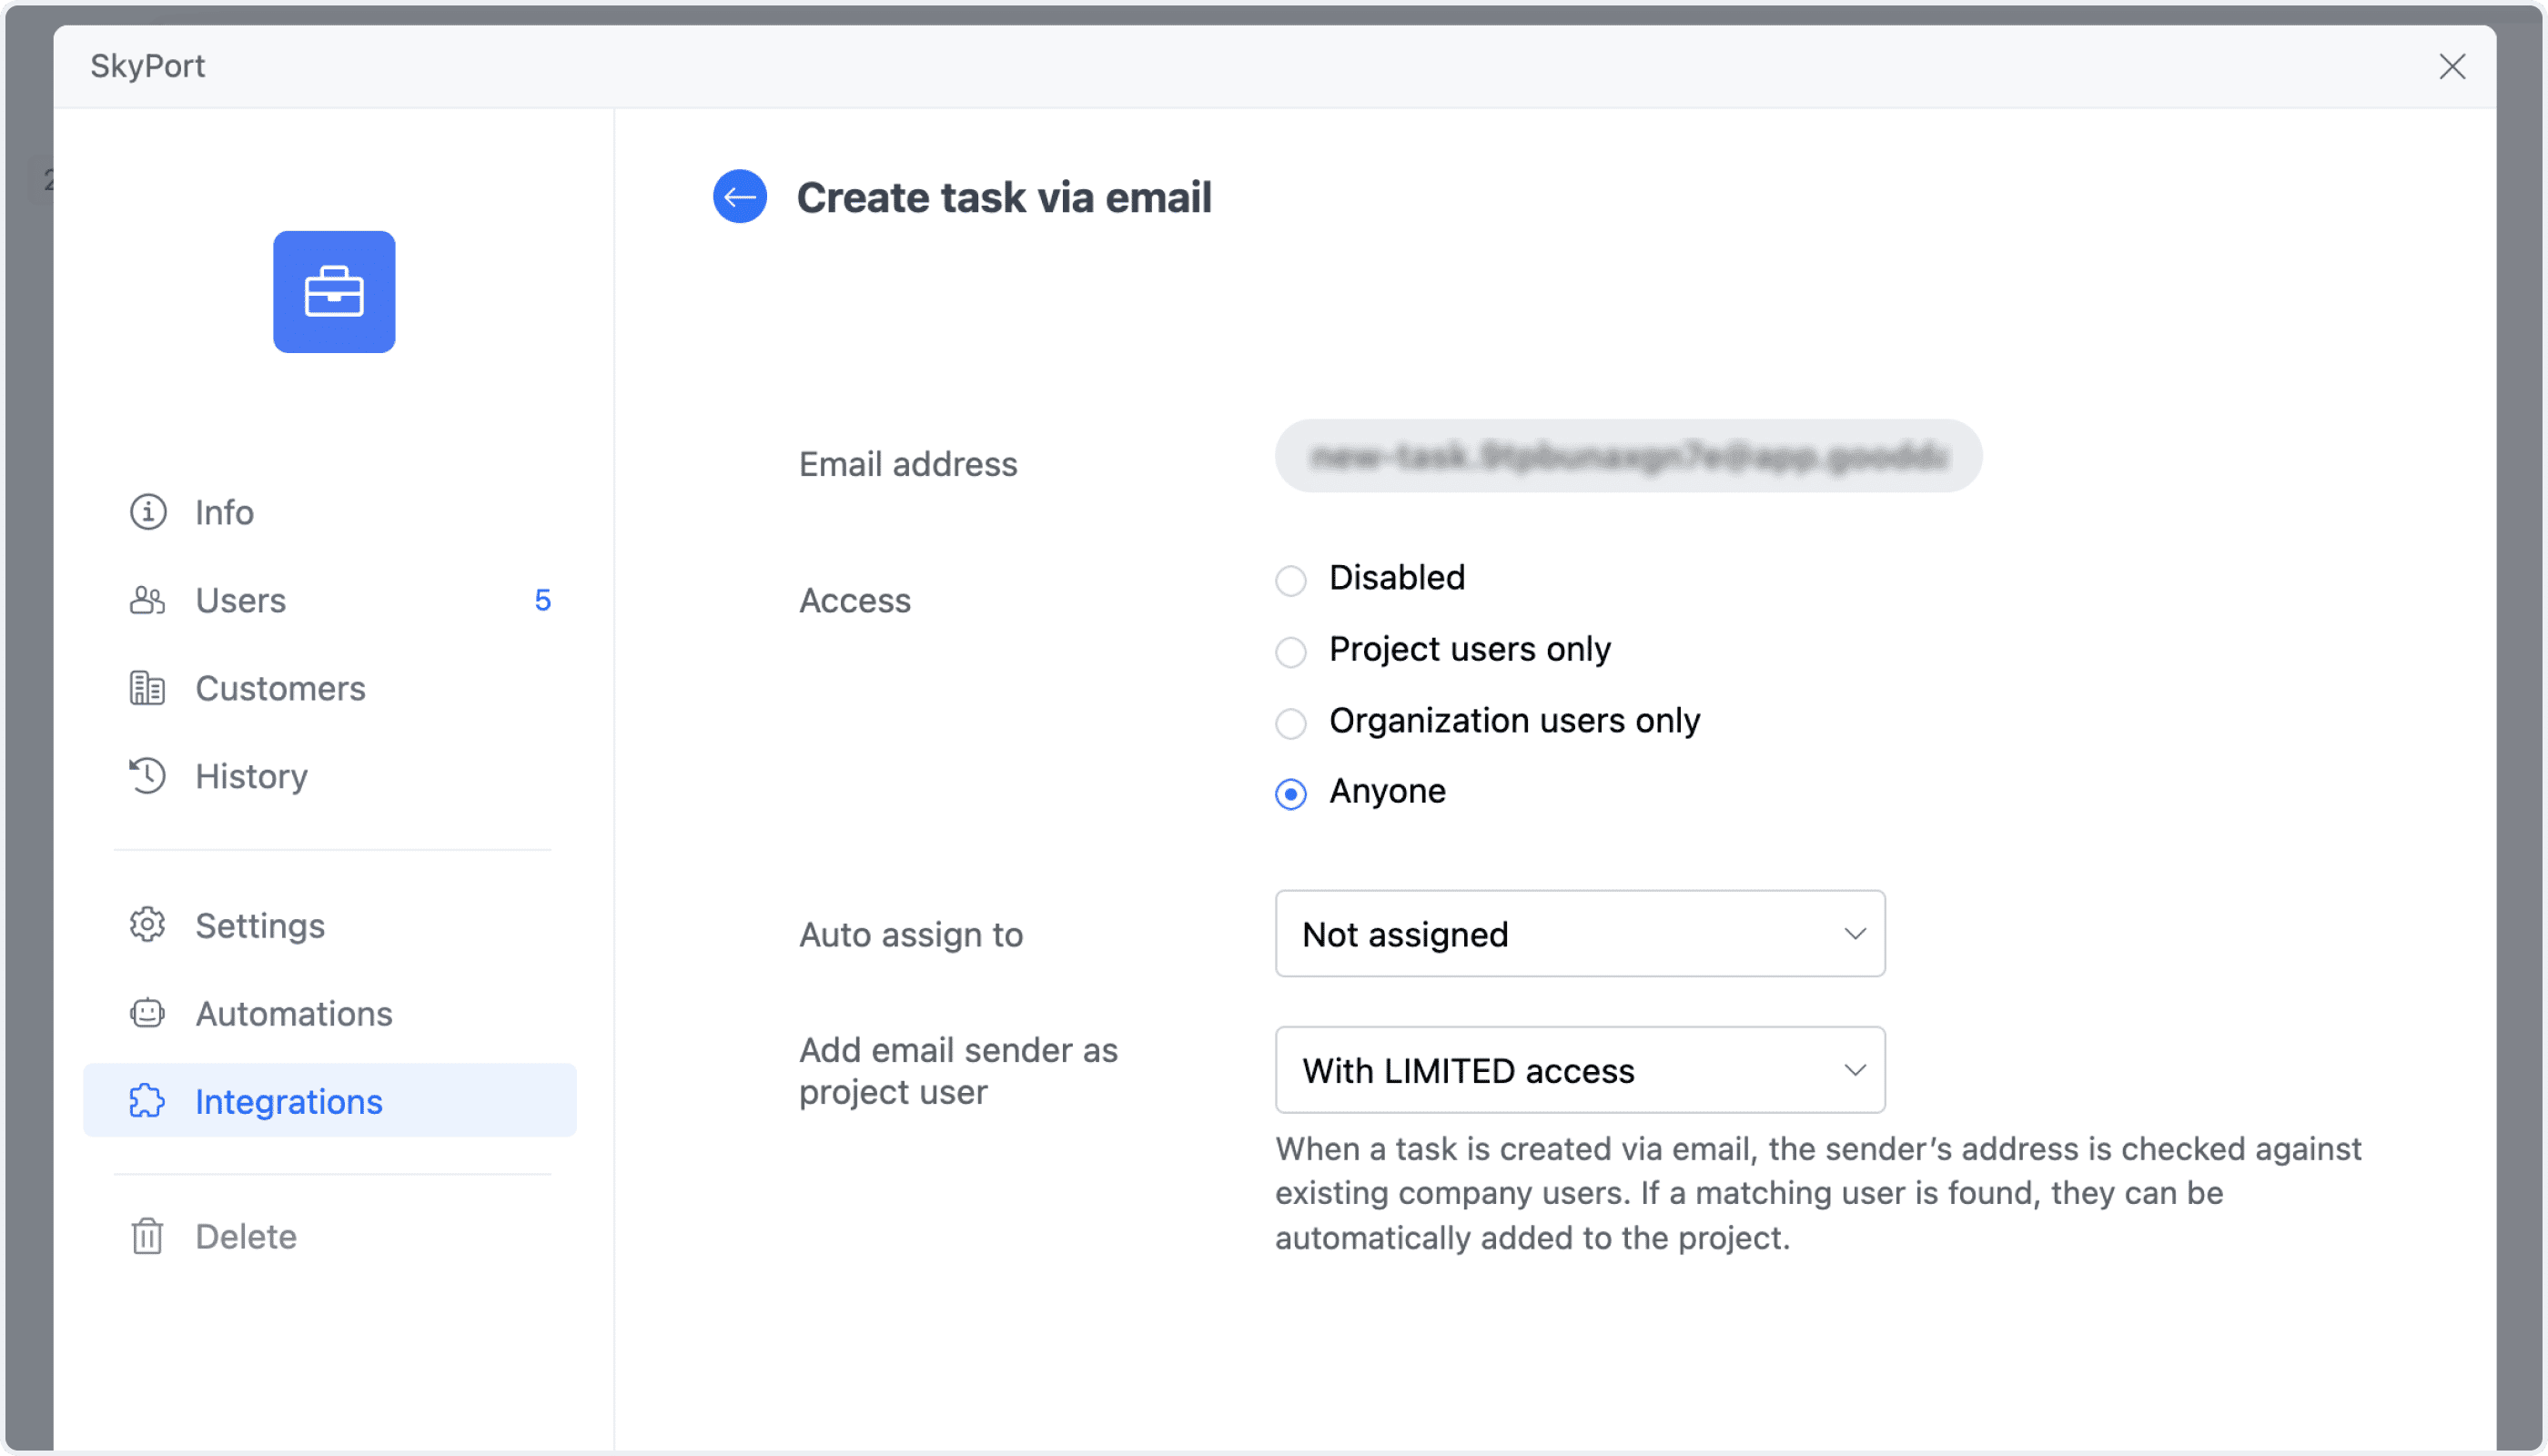Viewport: 2548px width, 1456px height.
Task: Click the History clock icon
Action: point(147,776)
